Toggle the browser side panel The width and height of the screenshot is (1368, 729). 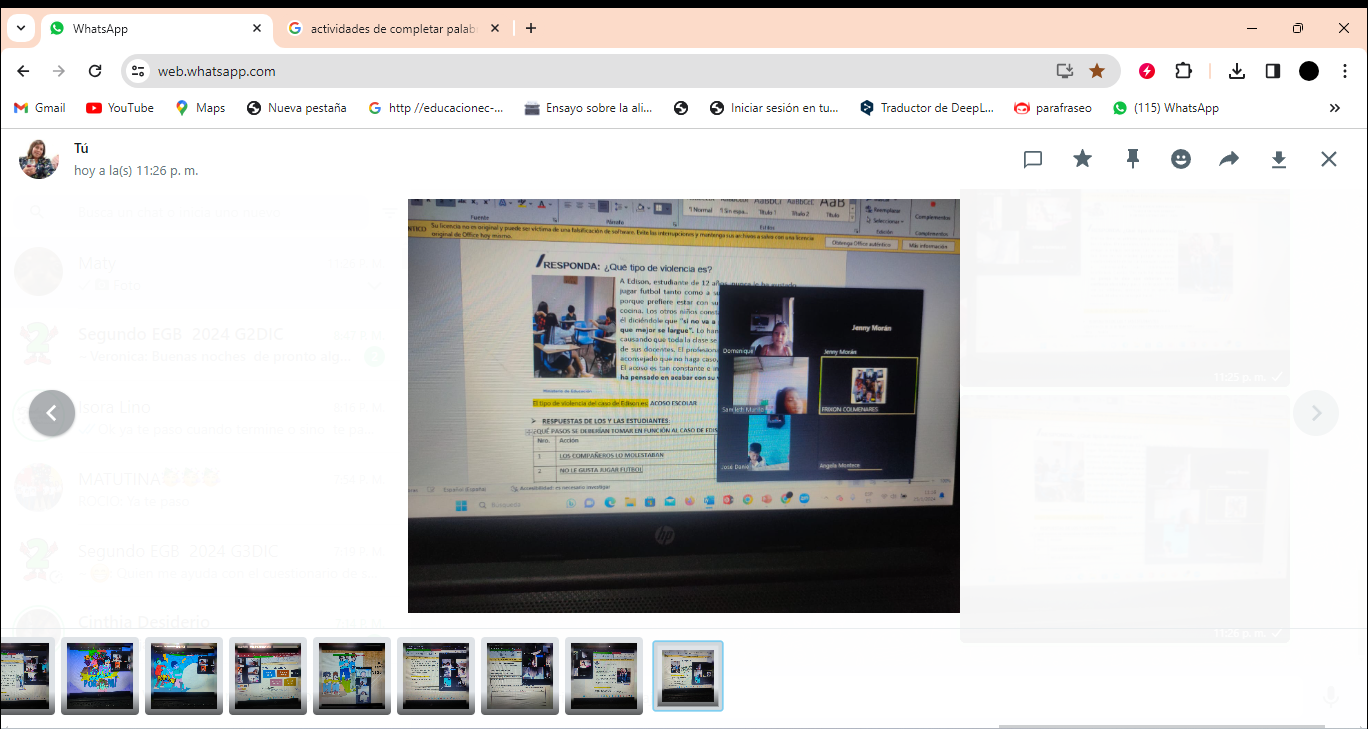point(1273,71)
